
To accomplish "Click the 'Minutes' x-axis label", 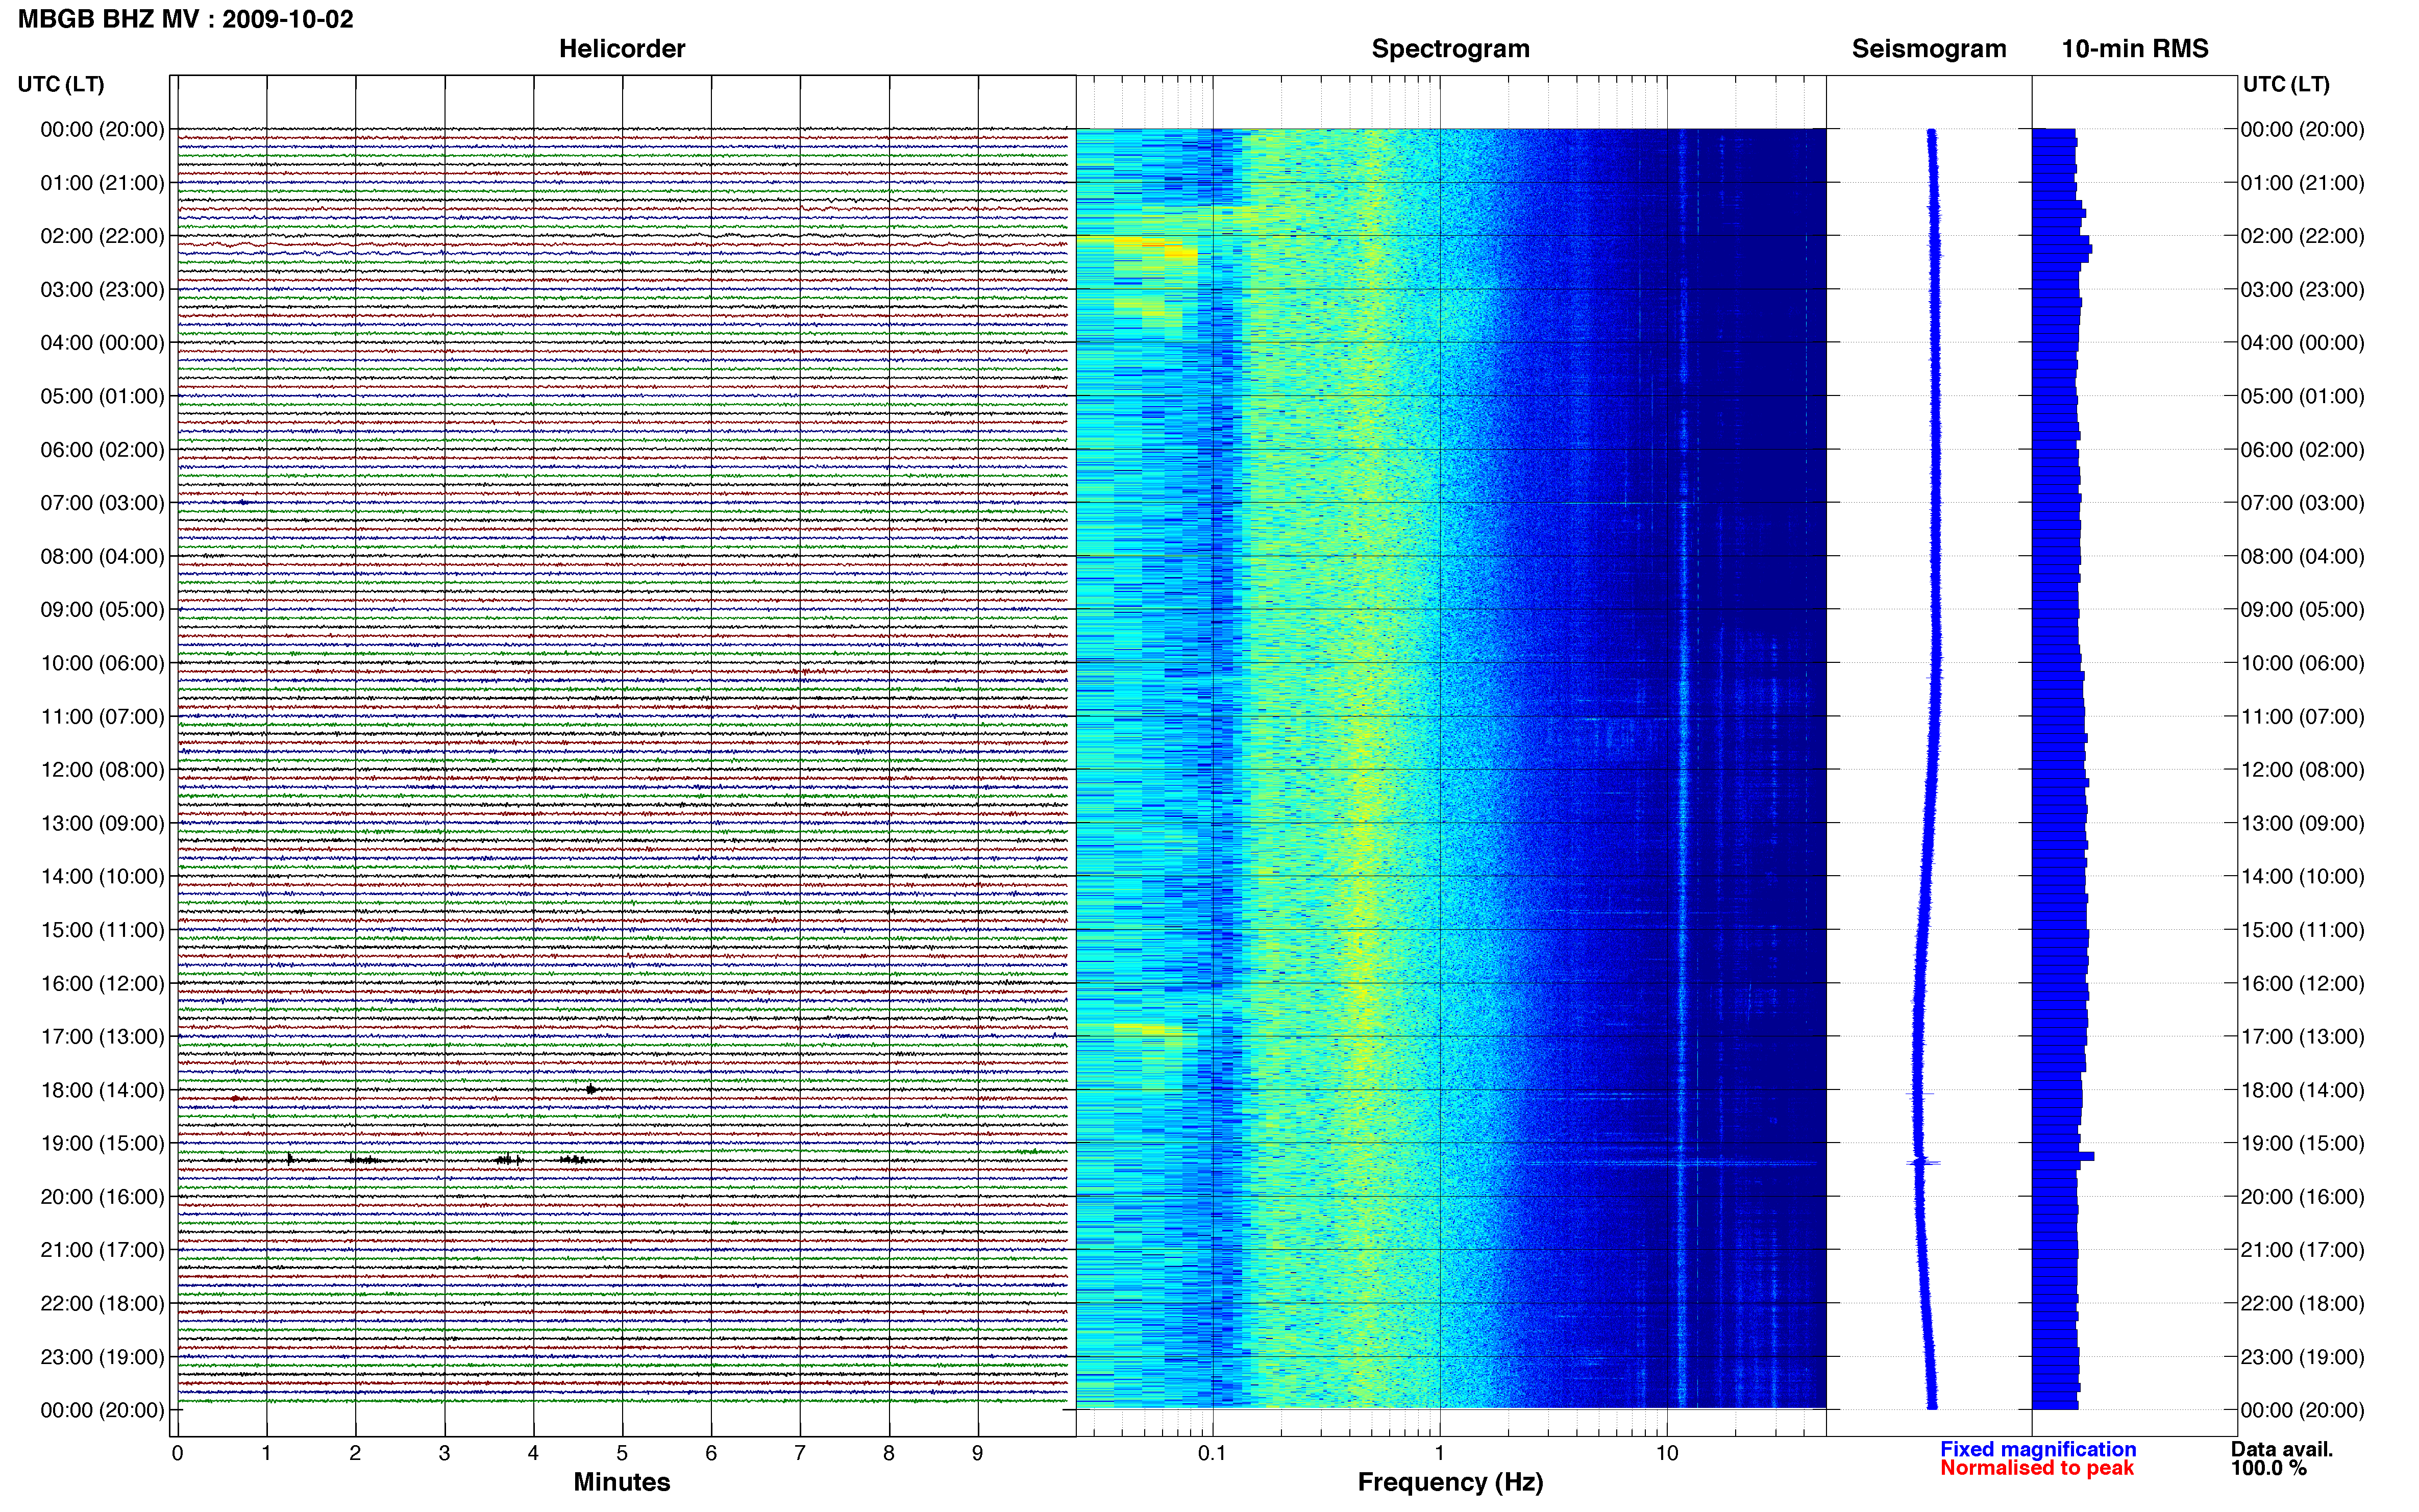I will pyautogui.click(x=621, y=1482).
